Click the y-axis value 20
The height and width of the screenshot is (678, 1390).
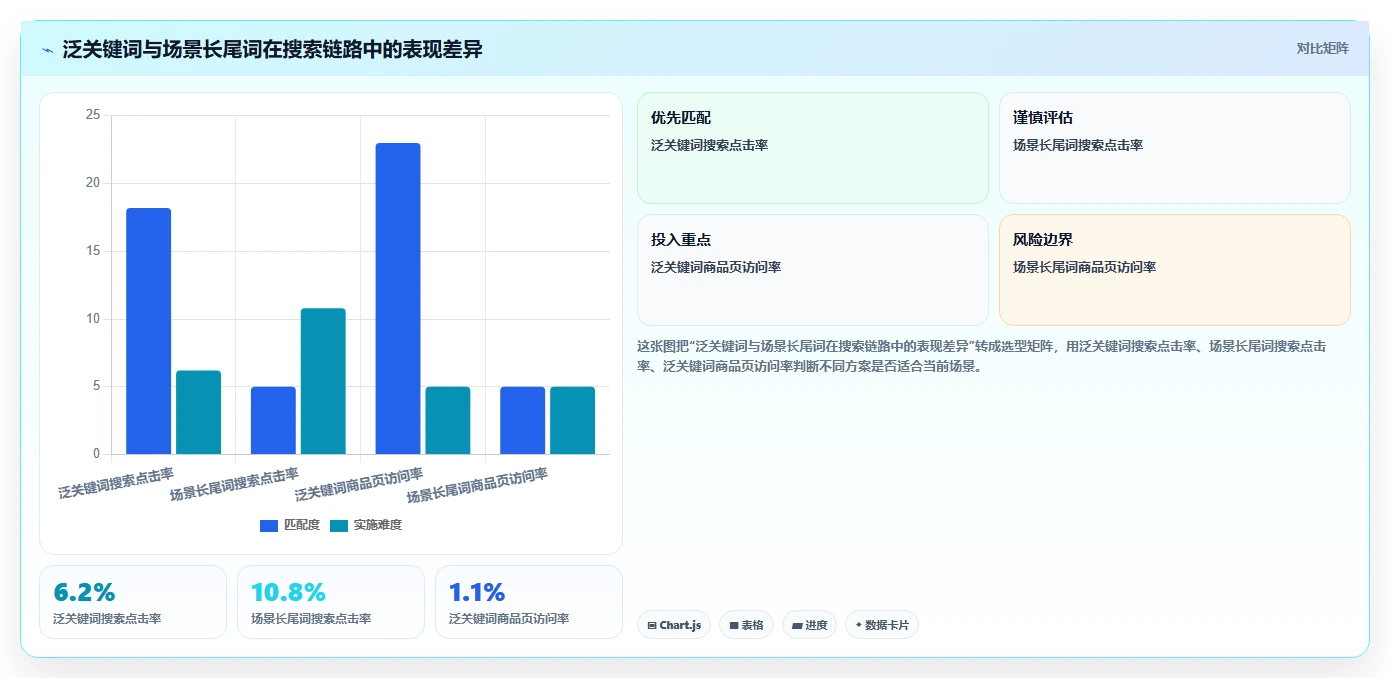[93, 183]
